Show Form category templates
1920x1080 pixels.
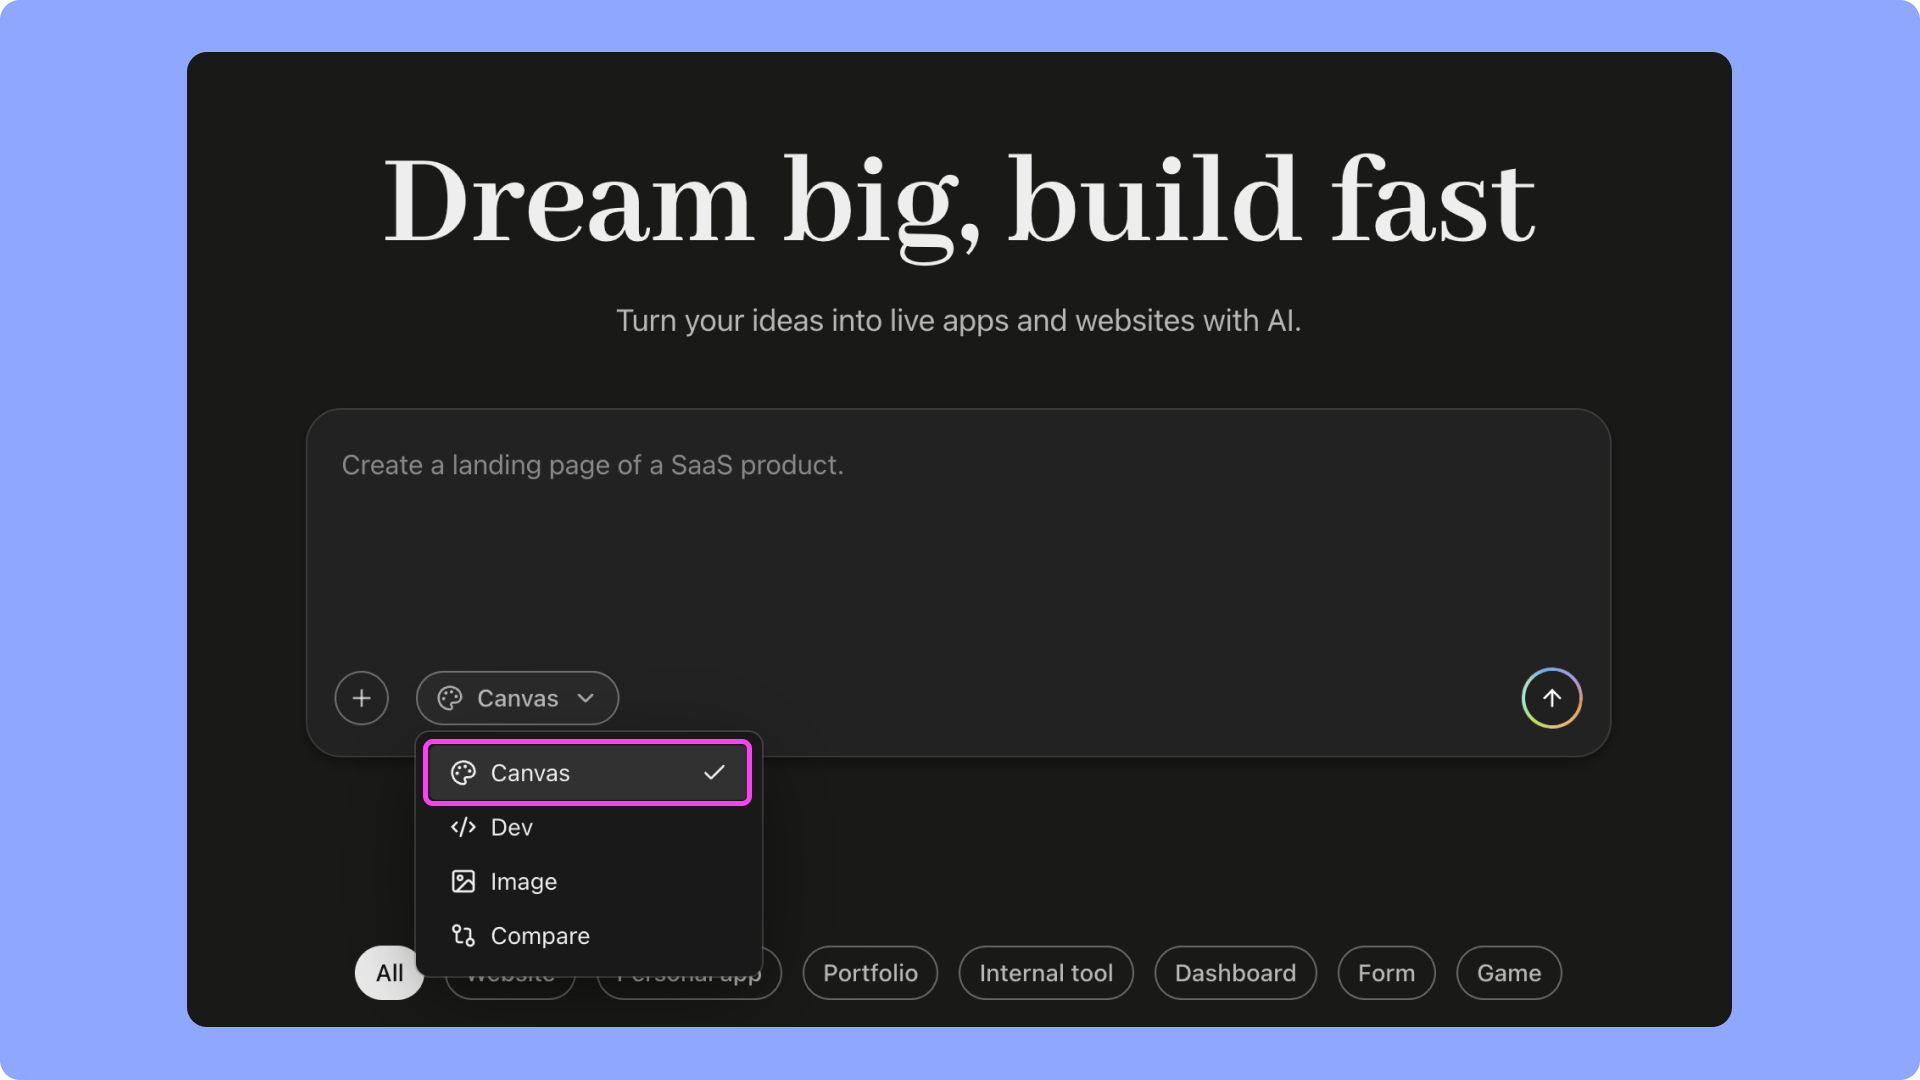(x=1386, y=973)
